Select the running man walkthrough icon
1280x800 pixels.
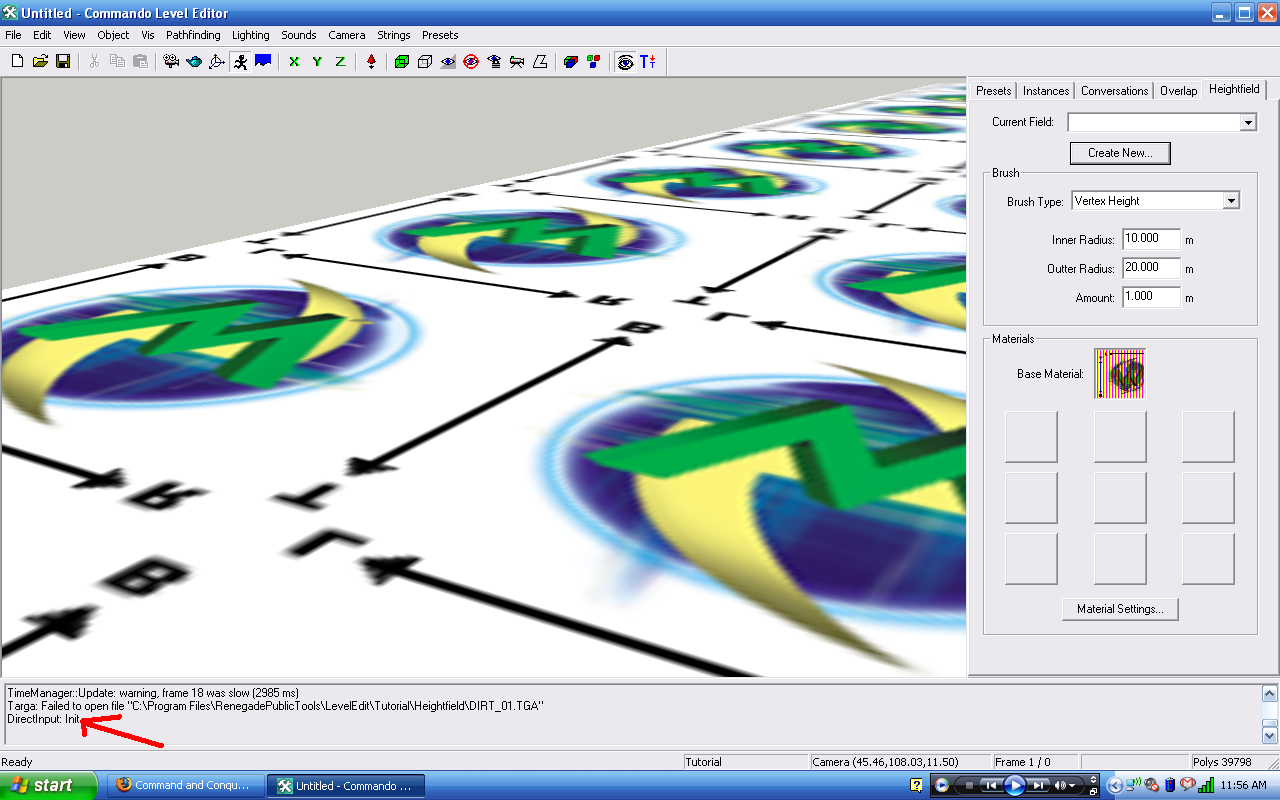pos(240,62)
